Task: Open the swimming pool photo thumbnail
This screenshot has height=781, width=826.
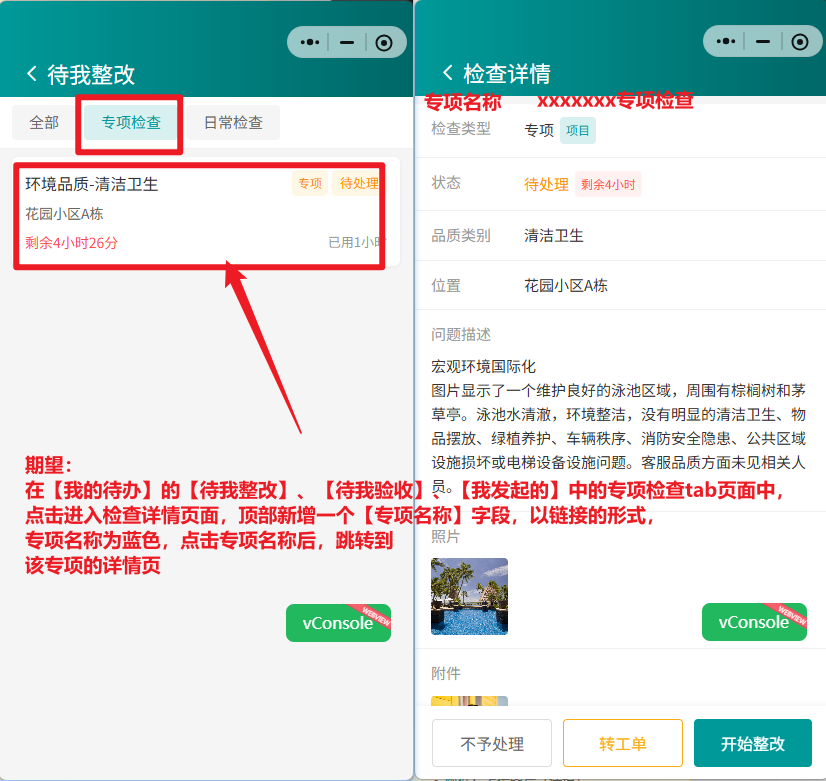Action: (x=469, y=596)
